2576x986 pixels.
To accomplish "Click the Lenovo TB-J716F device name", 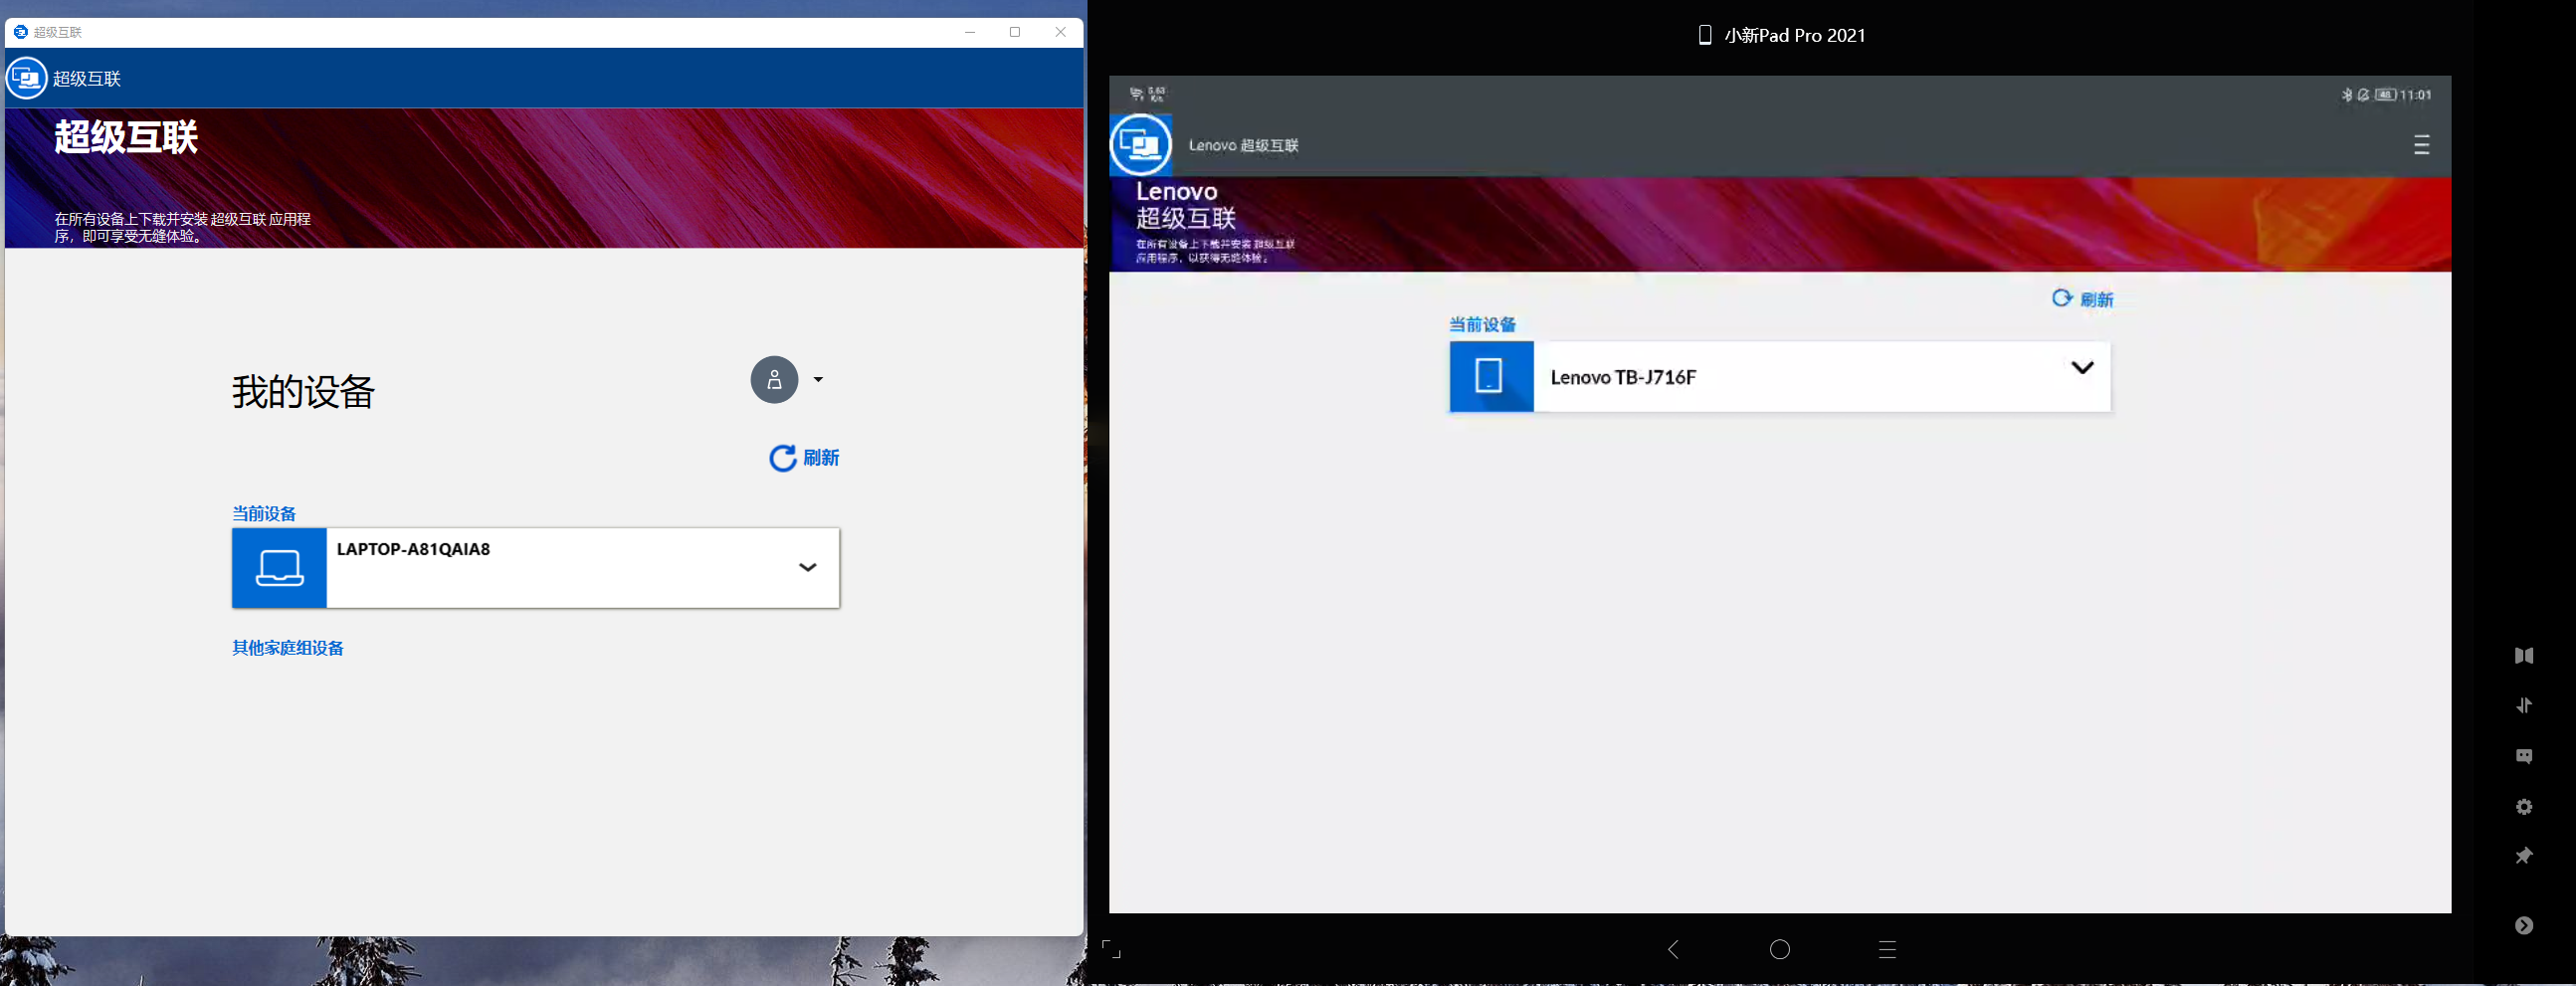I will (x=1623, y=377).
